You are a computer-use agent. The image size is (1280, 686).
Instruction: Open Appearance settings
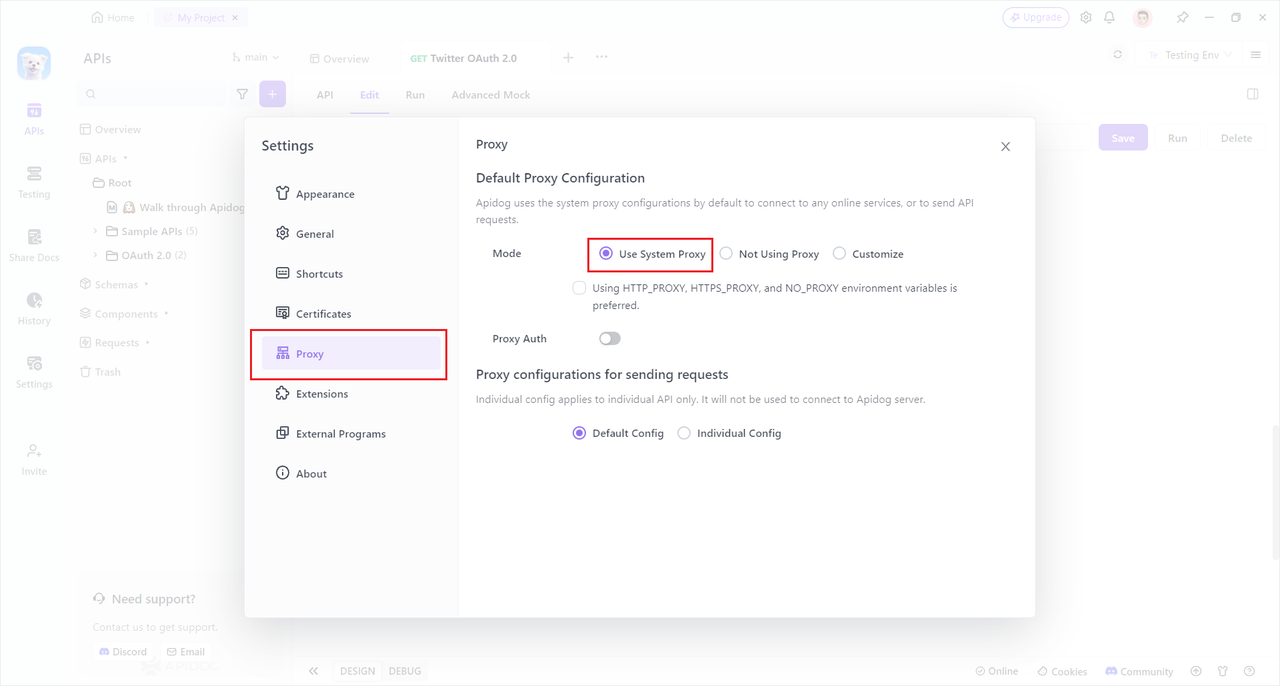(351, 194)
